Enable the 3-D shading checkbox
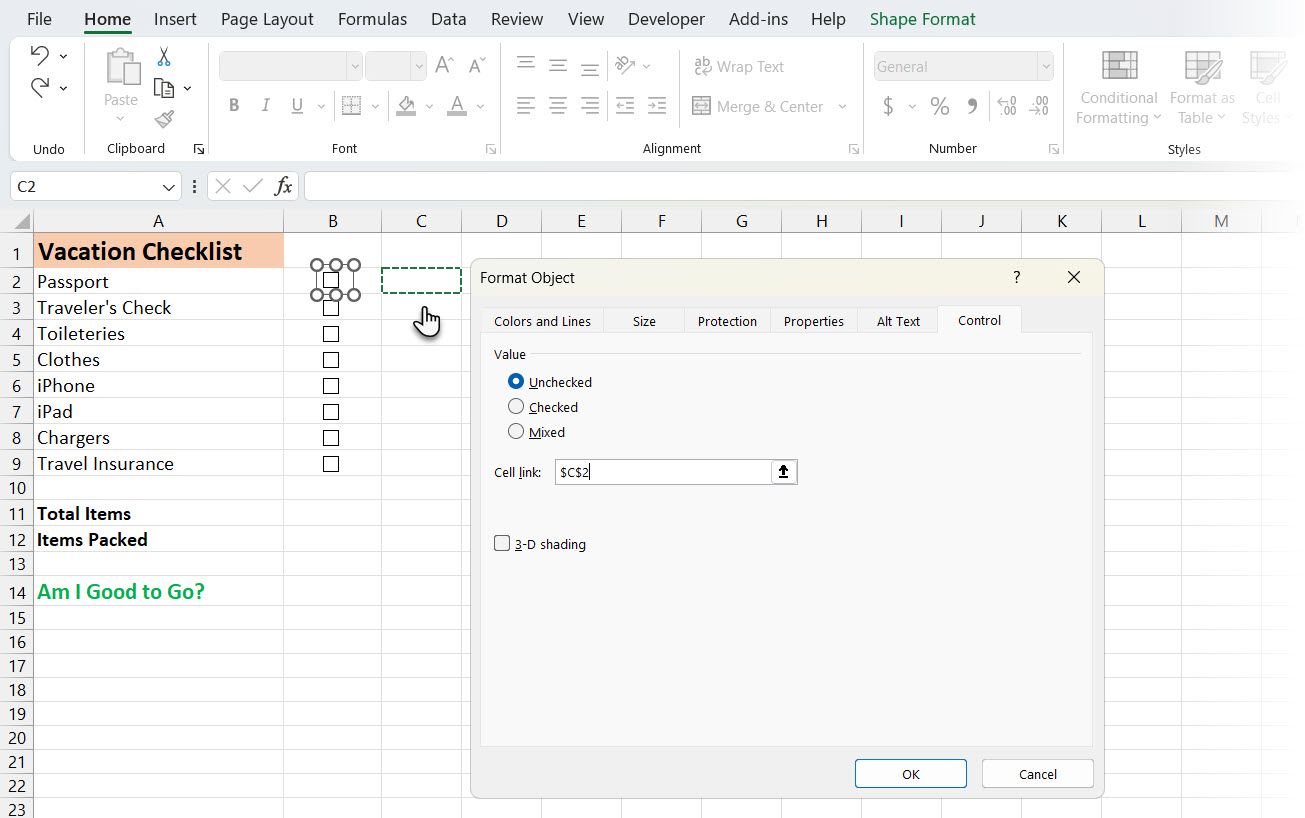Viewport: 1305px width, 818px height. pos(502,544)
